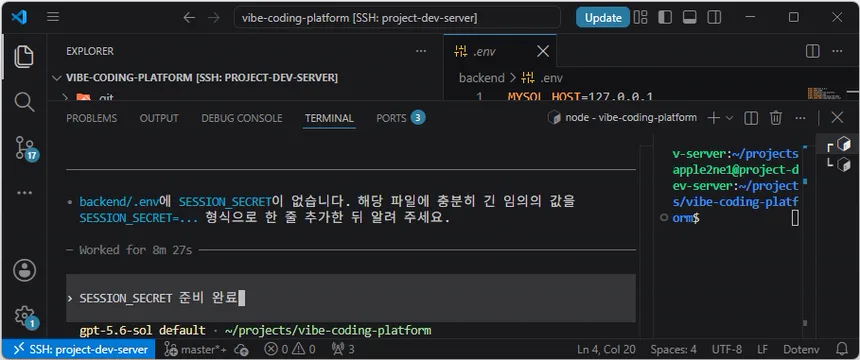
Task: Switch to the PROBLEMS tab
Action: point(92,118)
